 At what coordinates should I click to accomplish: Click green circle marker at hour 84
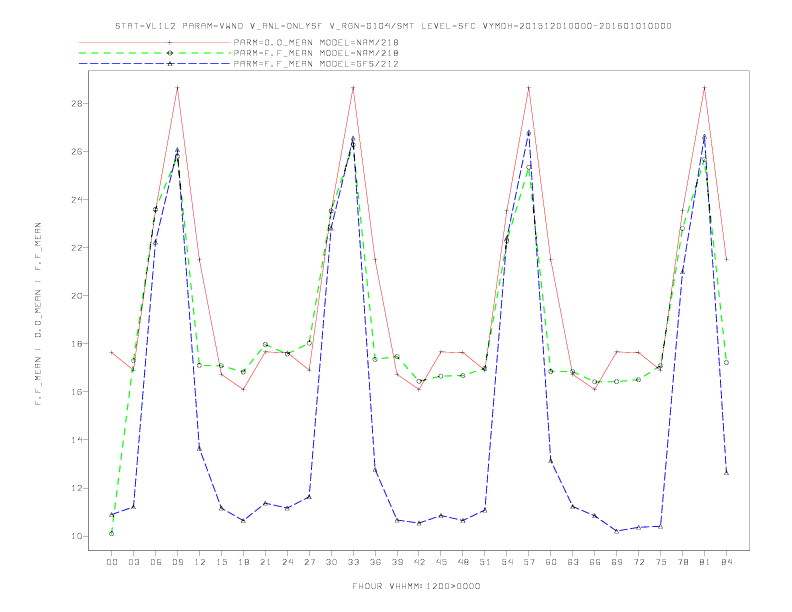726,363
